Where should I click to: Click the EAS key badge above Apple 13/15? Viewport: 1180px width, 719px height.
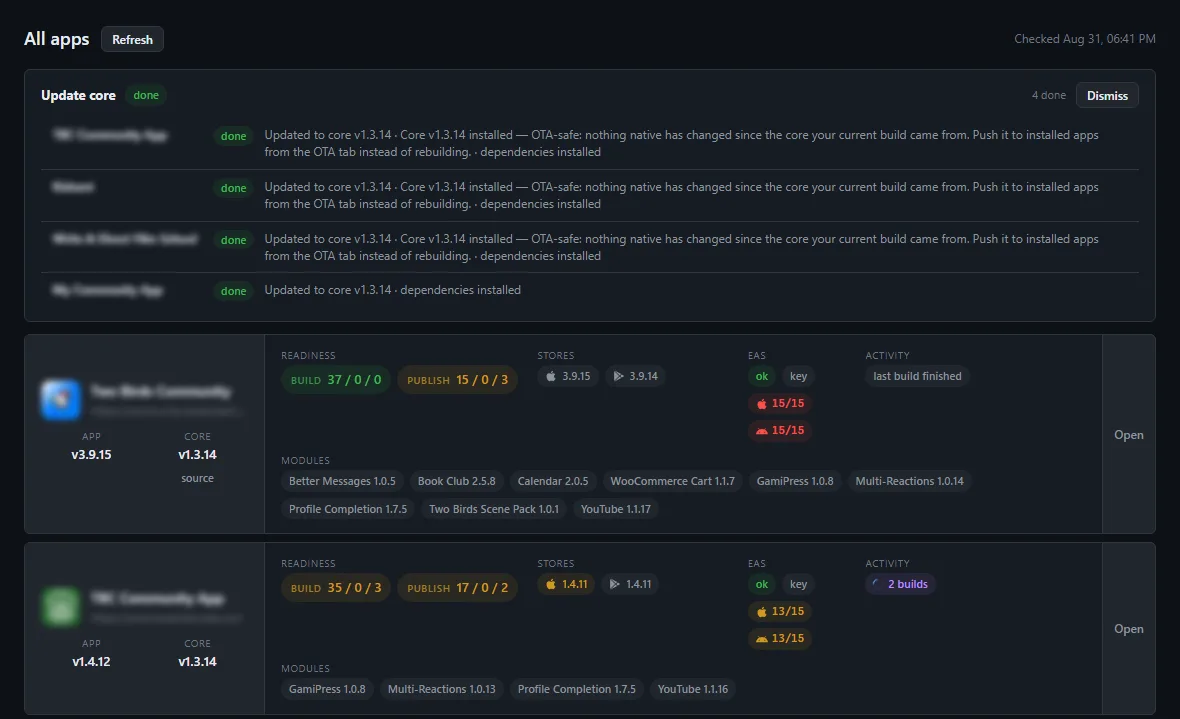tap(798, 584)
